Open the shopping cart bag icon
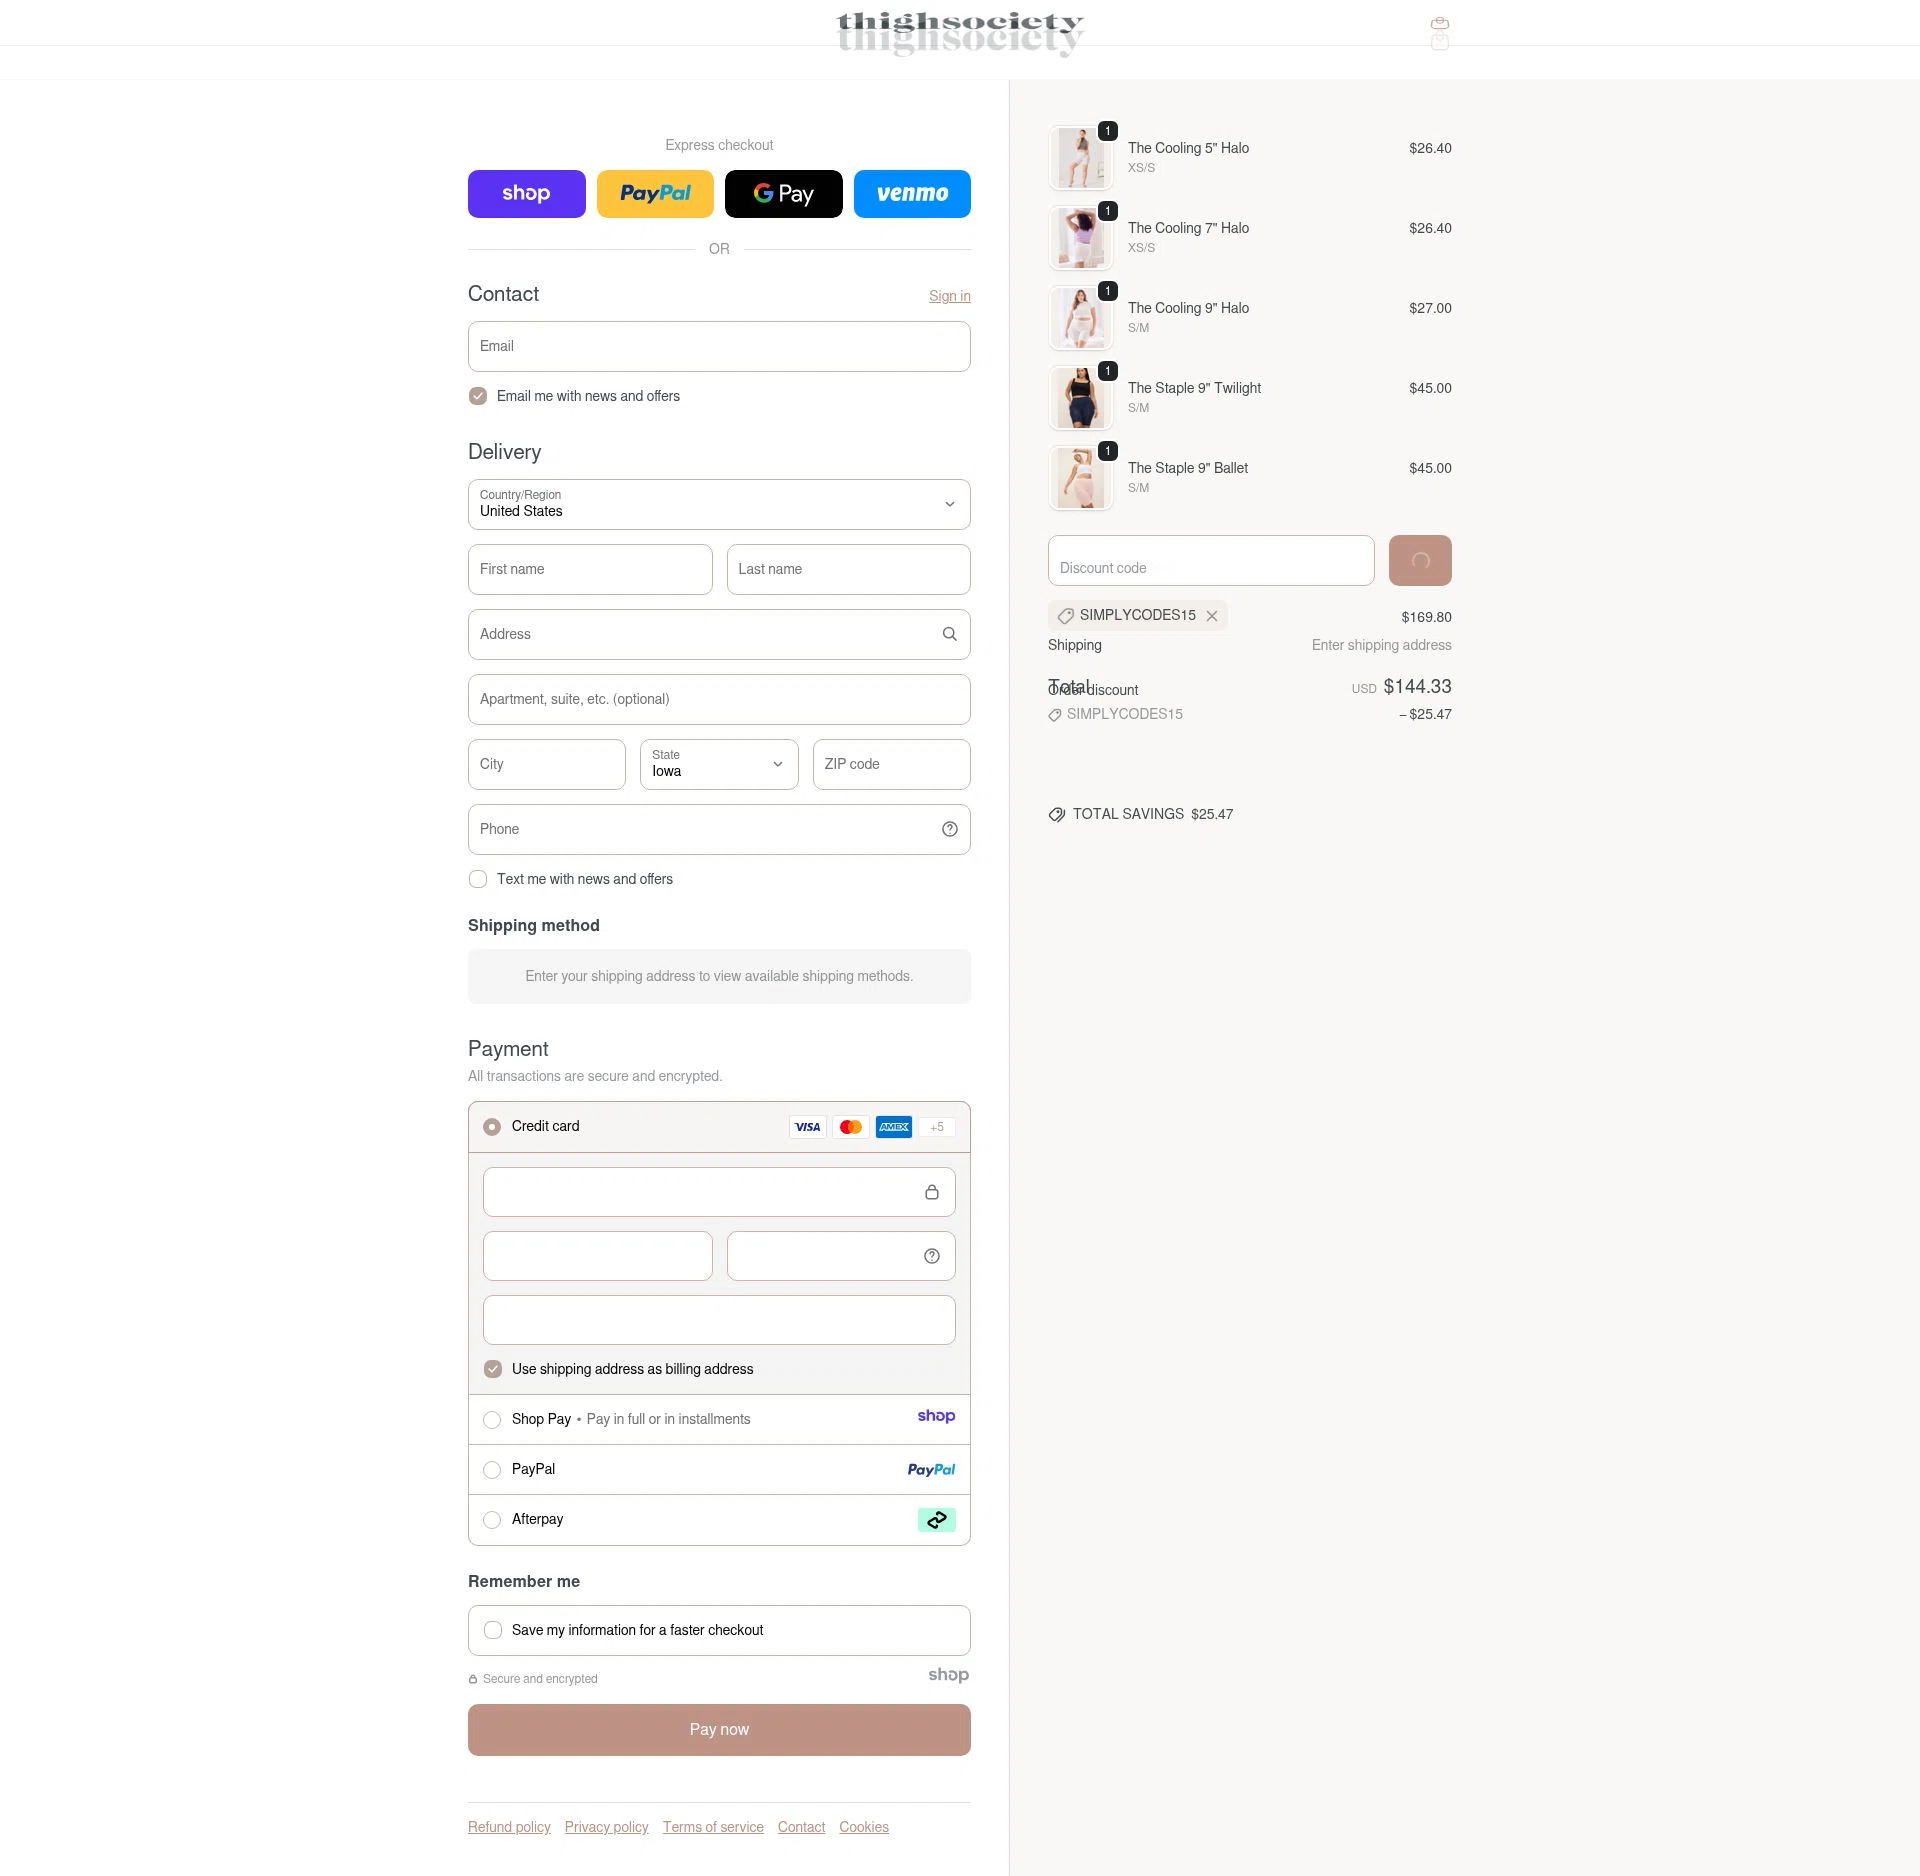This screenshot has height=1876, width=1920. (1440, 25)
